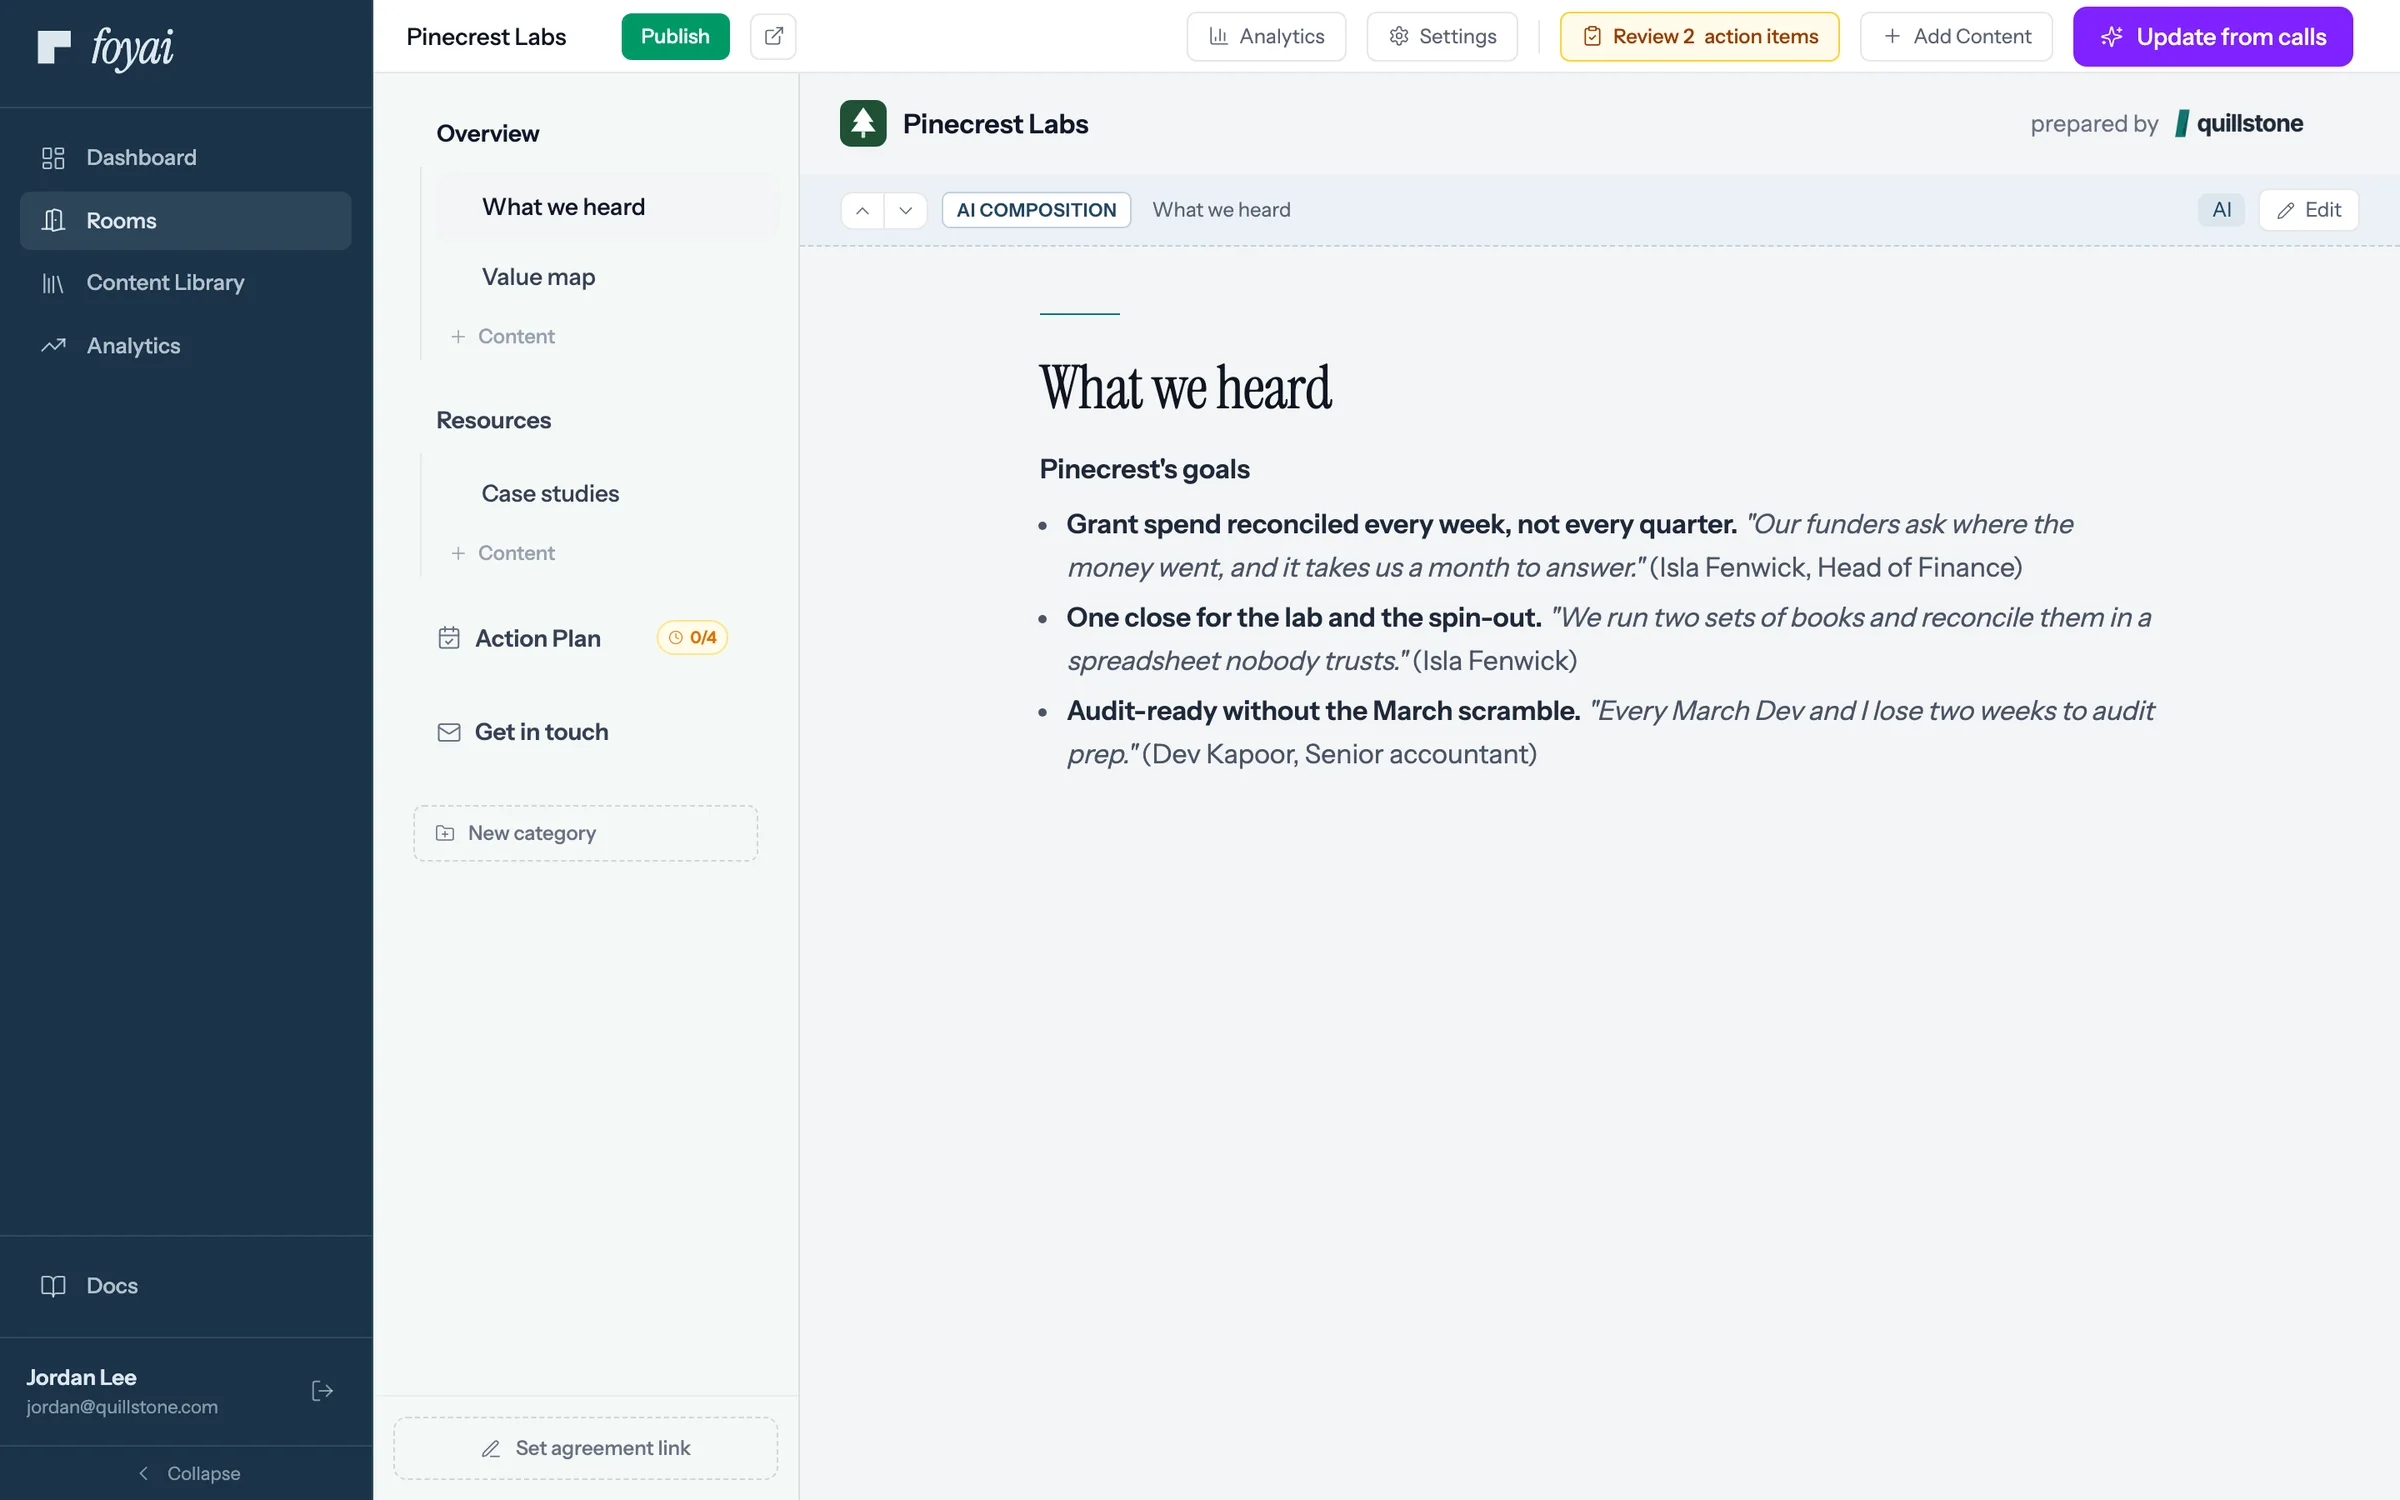
Task: Click Set agreement link
Action: coord(586,1448)
